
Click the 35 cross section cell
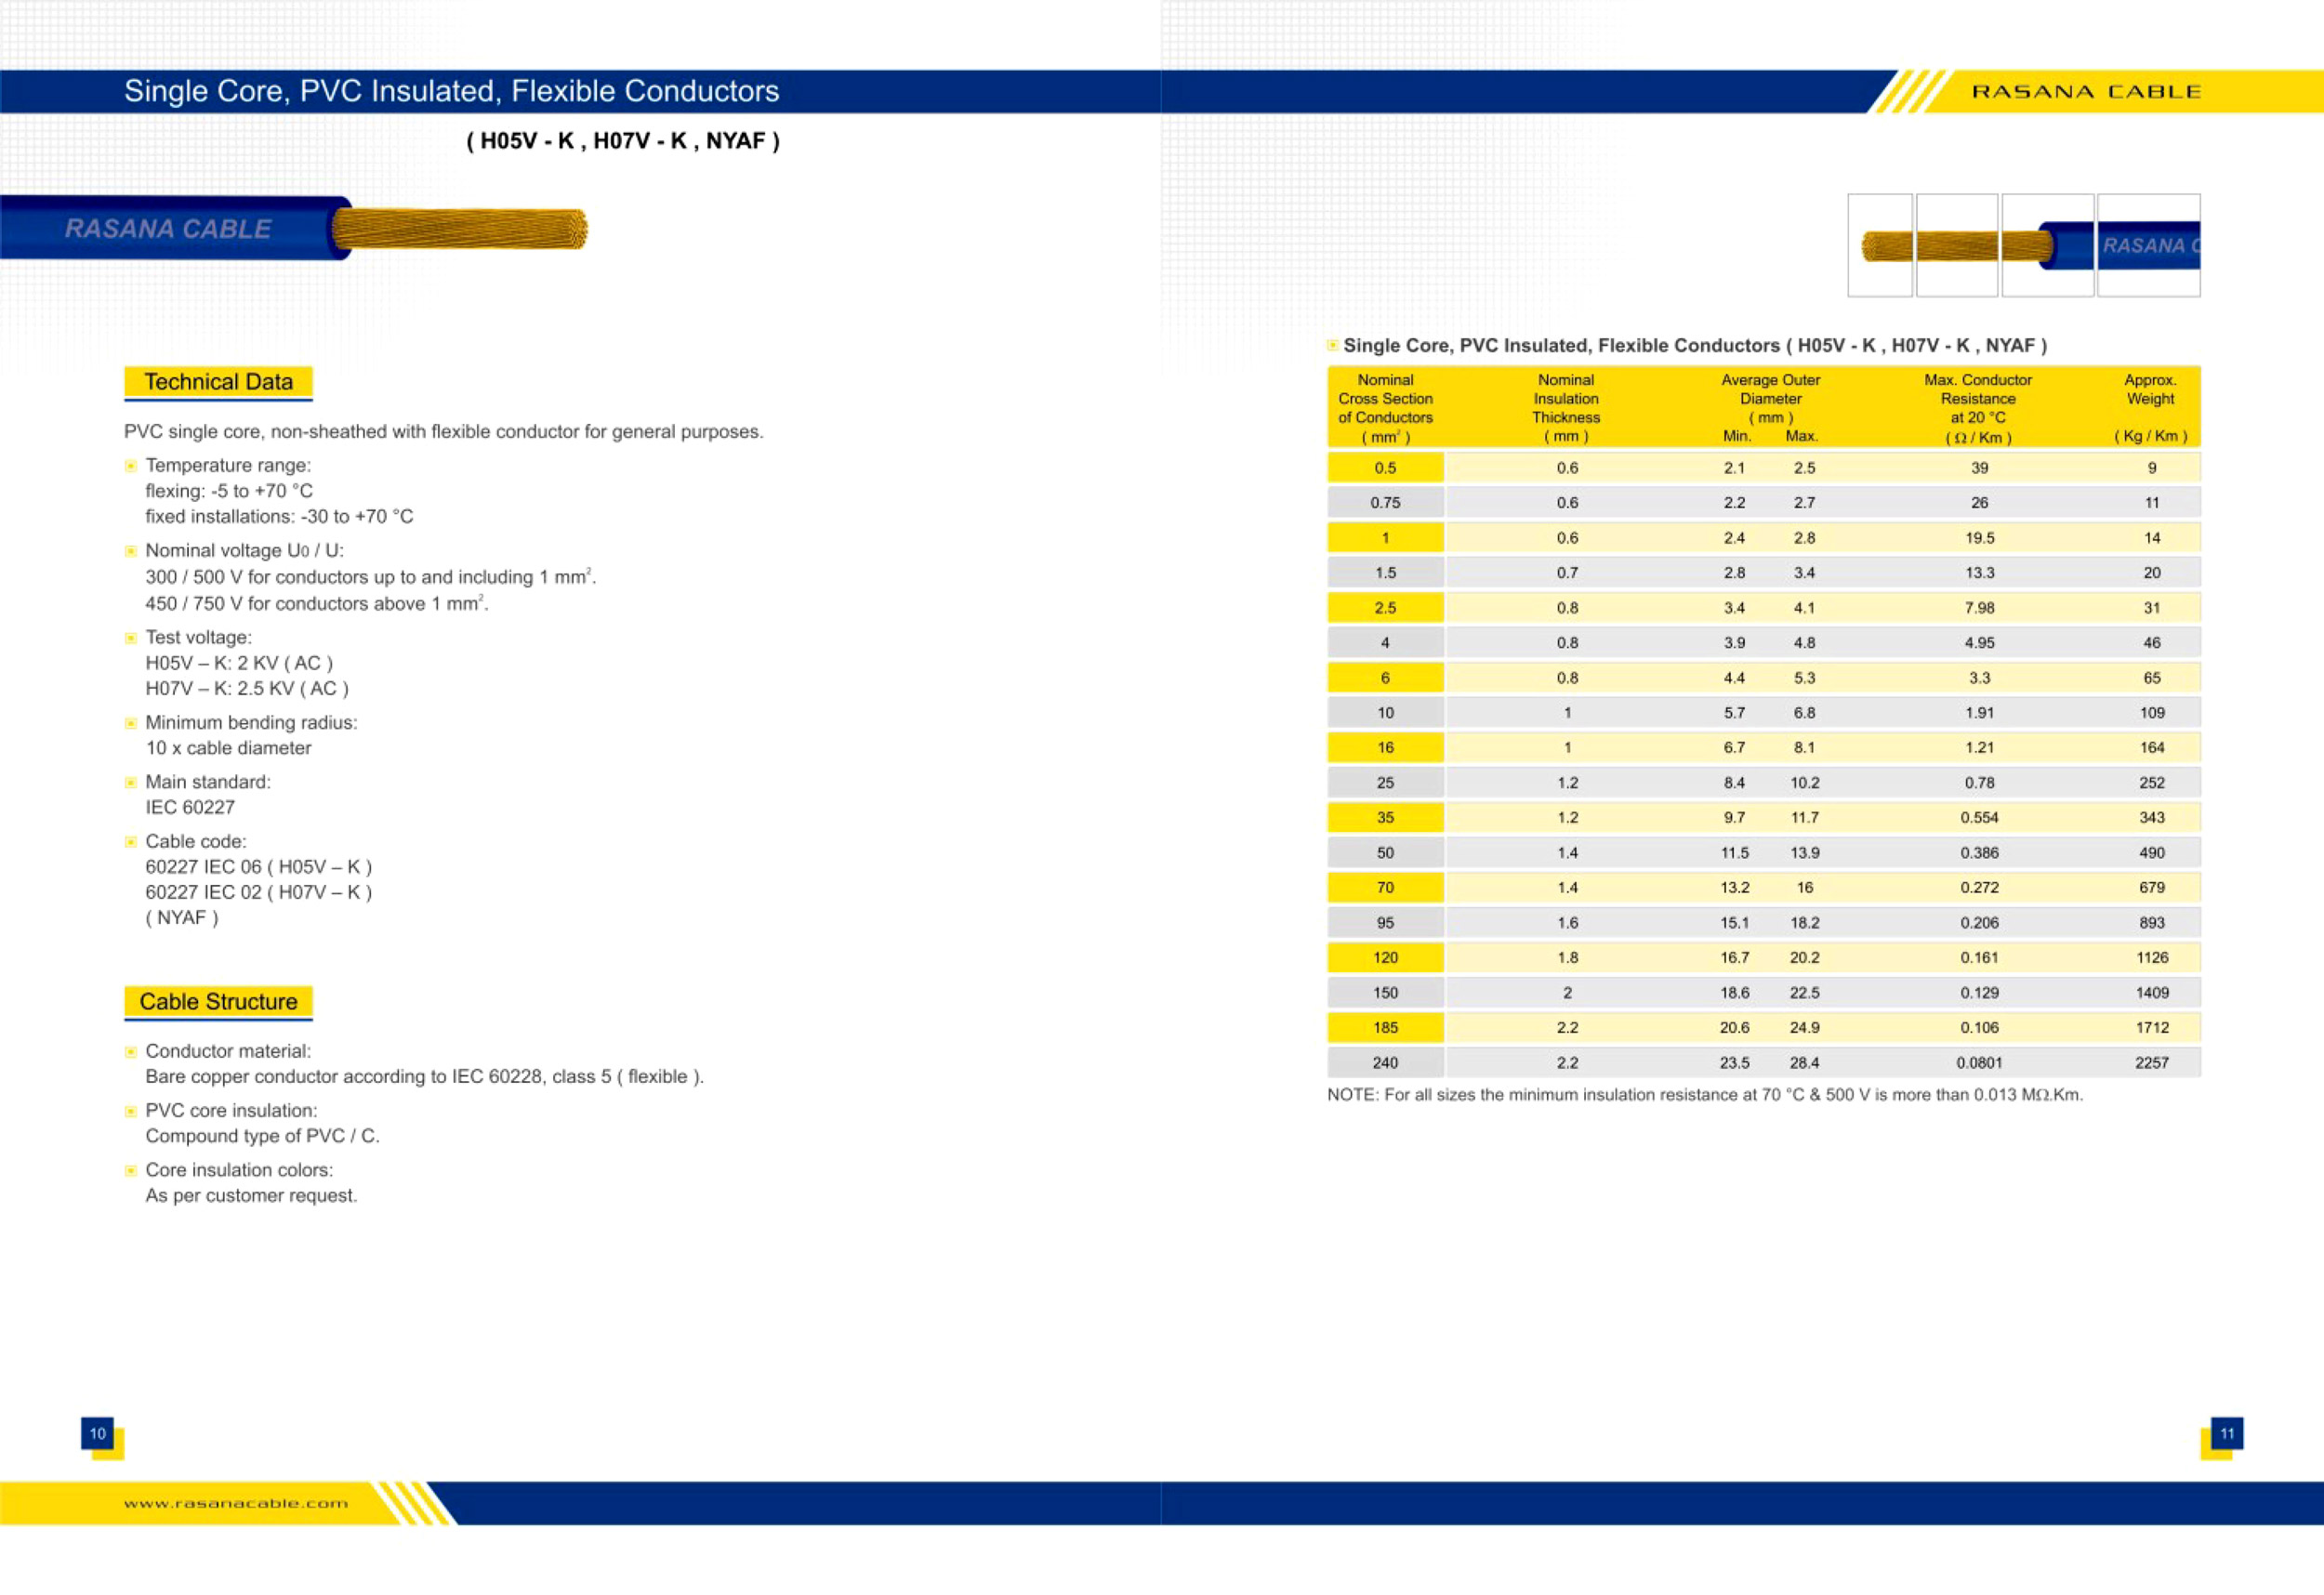coord(1385,818)
